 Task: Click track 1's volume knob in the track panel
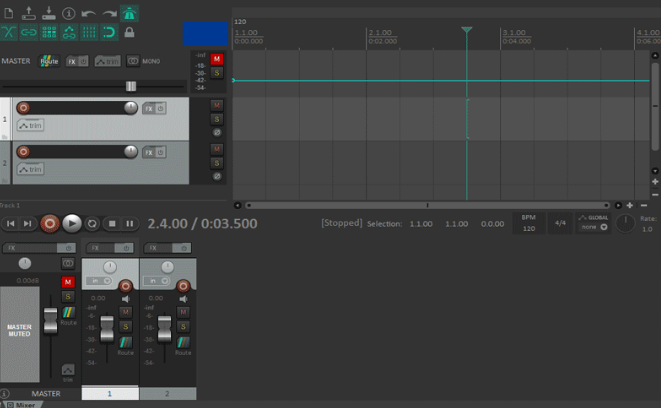tap(131, 108)
